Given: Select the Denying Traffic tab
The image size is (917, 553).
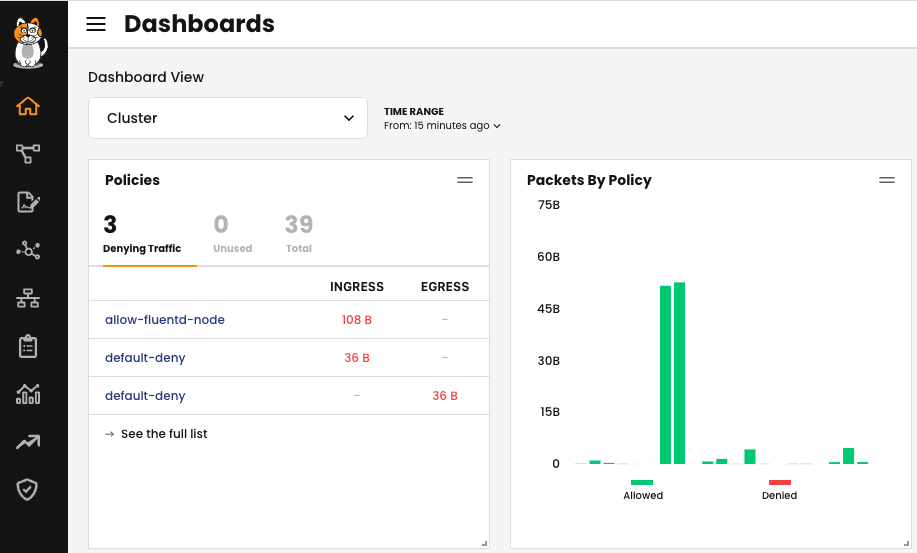Looking at the screenshot, I should coord(142,234).
